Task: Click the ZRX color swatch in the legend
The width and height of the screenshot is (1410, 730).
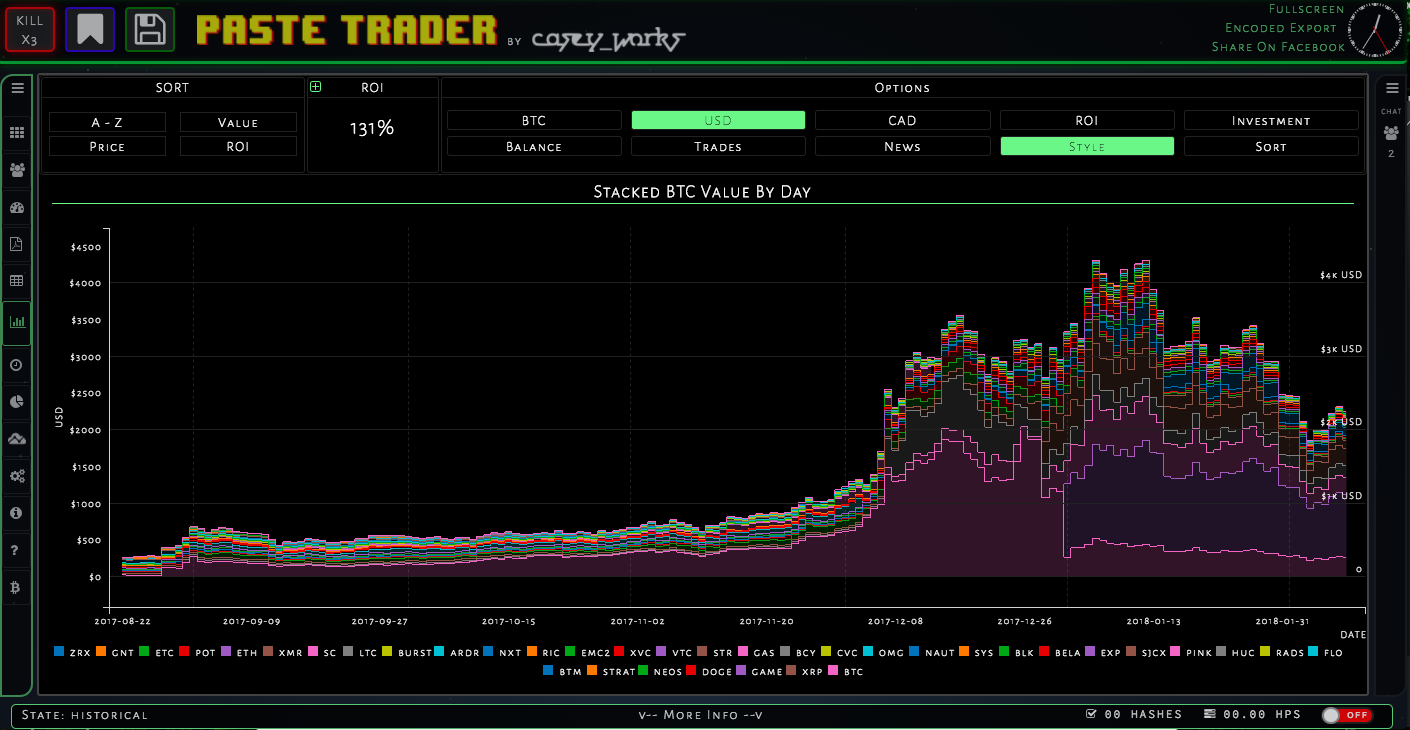Action: [x=57, y=652]
